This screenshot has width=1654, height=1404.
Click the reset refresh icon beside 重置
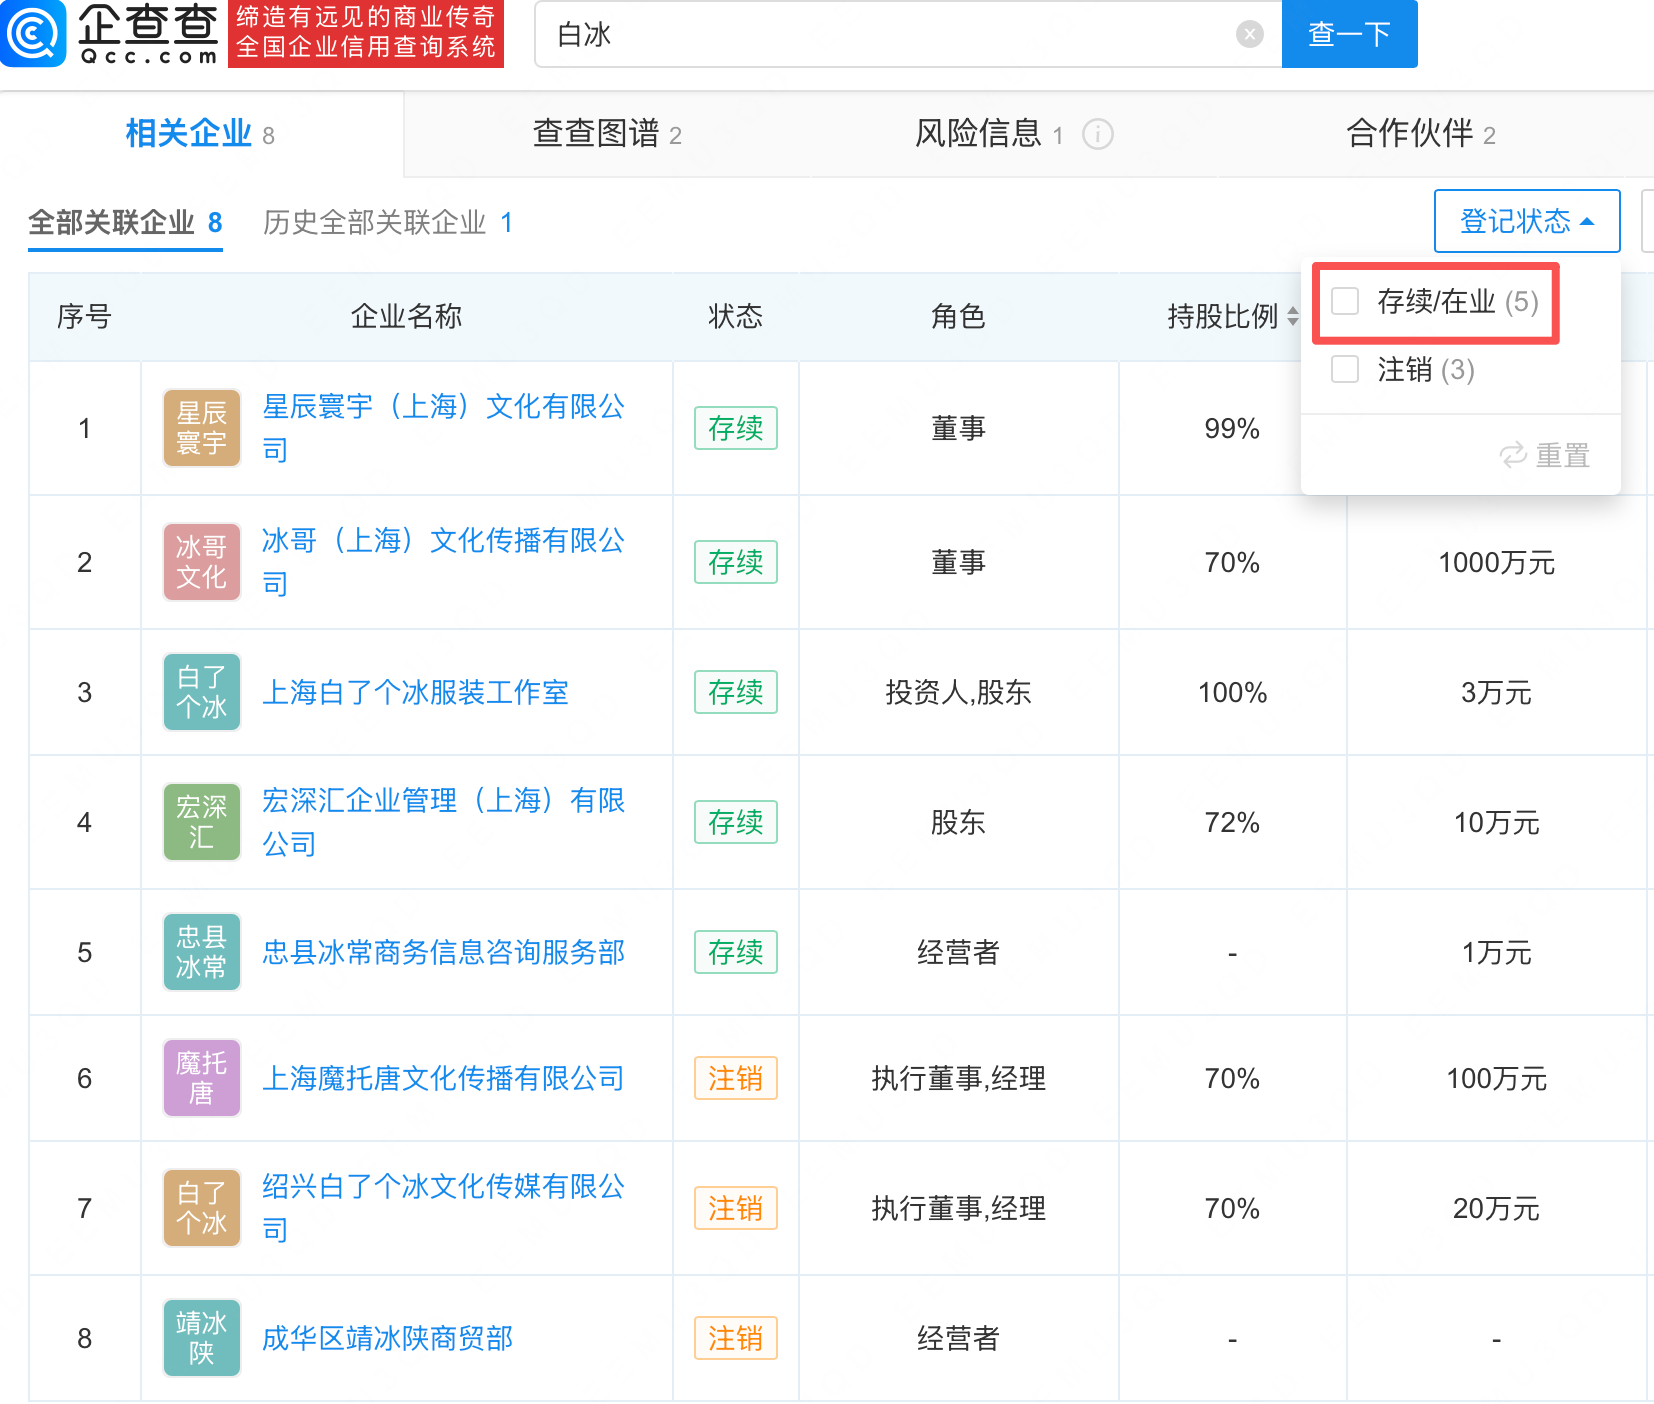(1512, 455)
